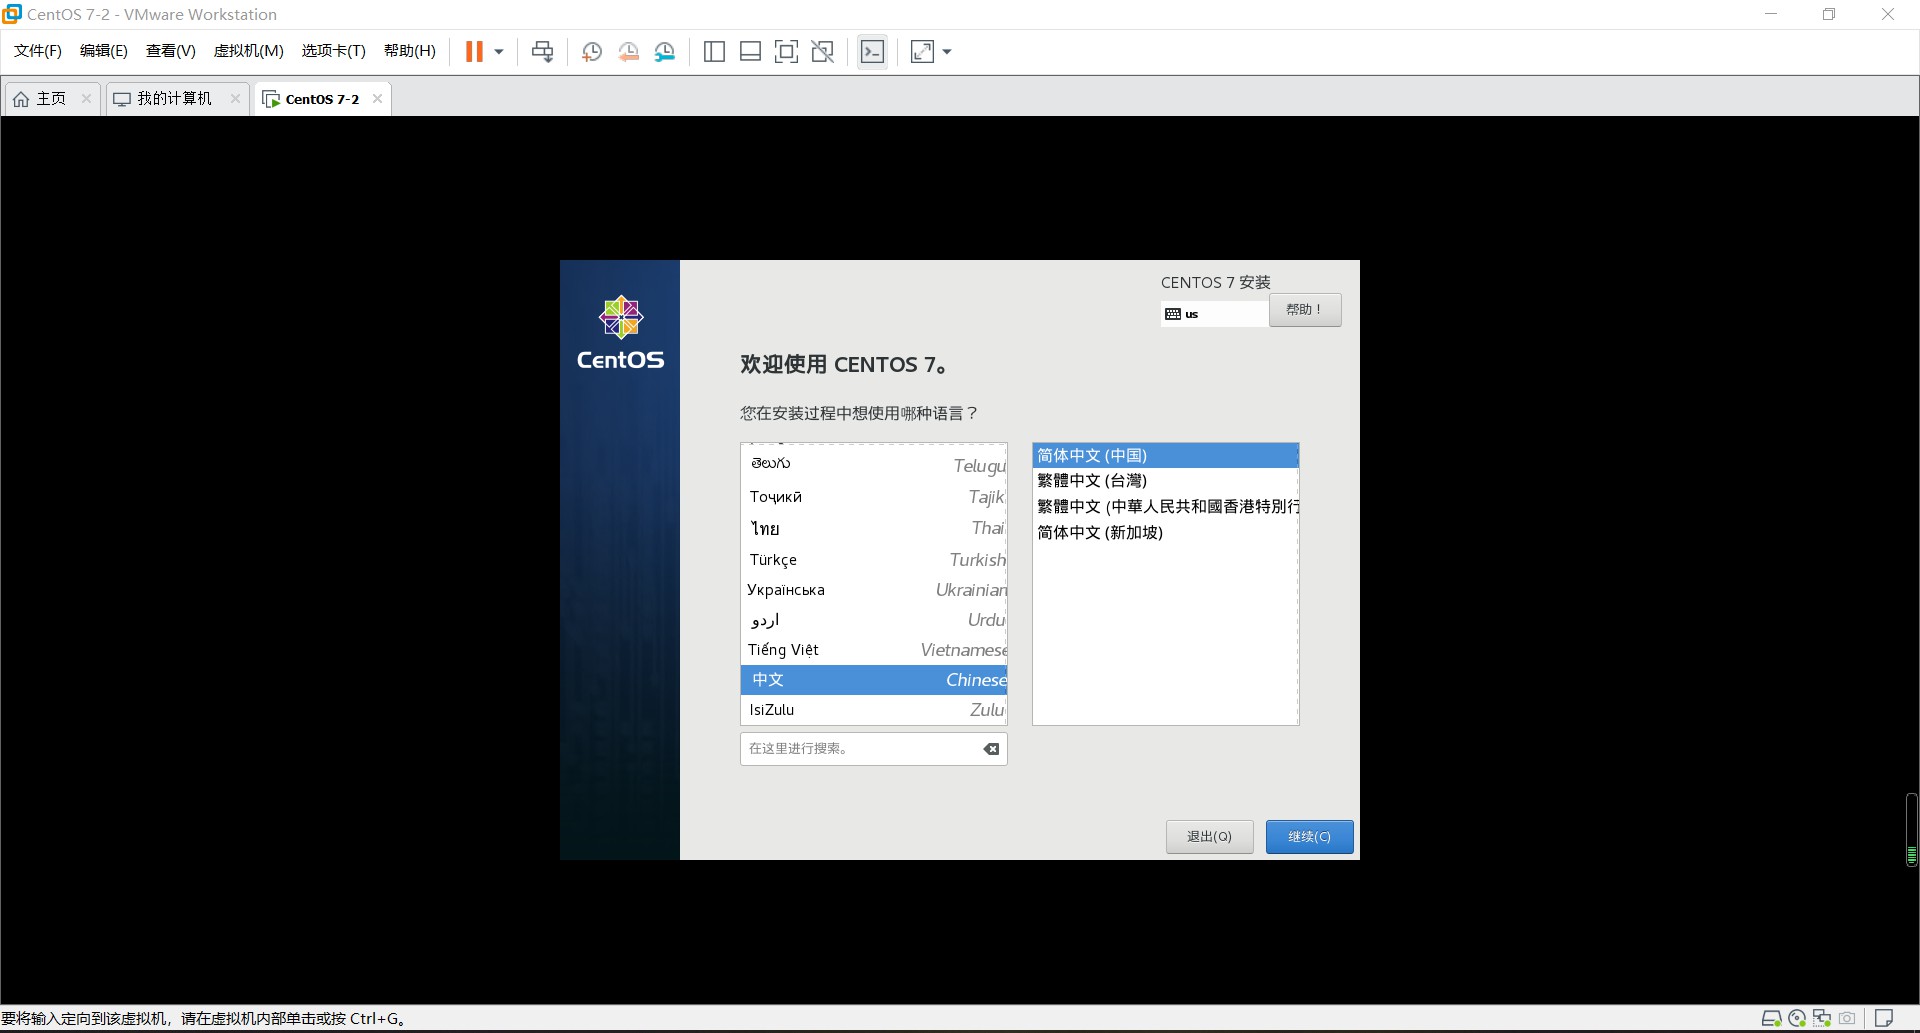The width and height of the screenshot is (1920, 1033).
Task: Open the 帮助(H) menu
Action: tap(410, 51)
